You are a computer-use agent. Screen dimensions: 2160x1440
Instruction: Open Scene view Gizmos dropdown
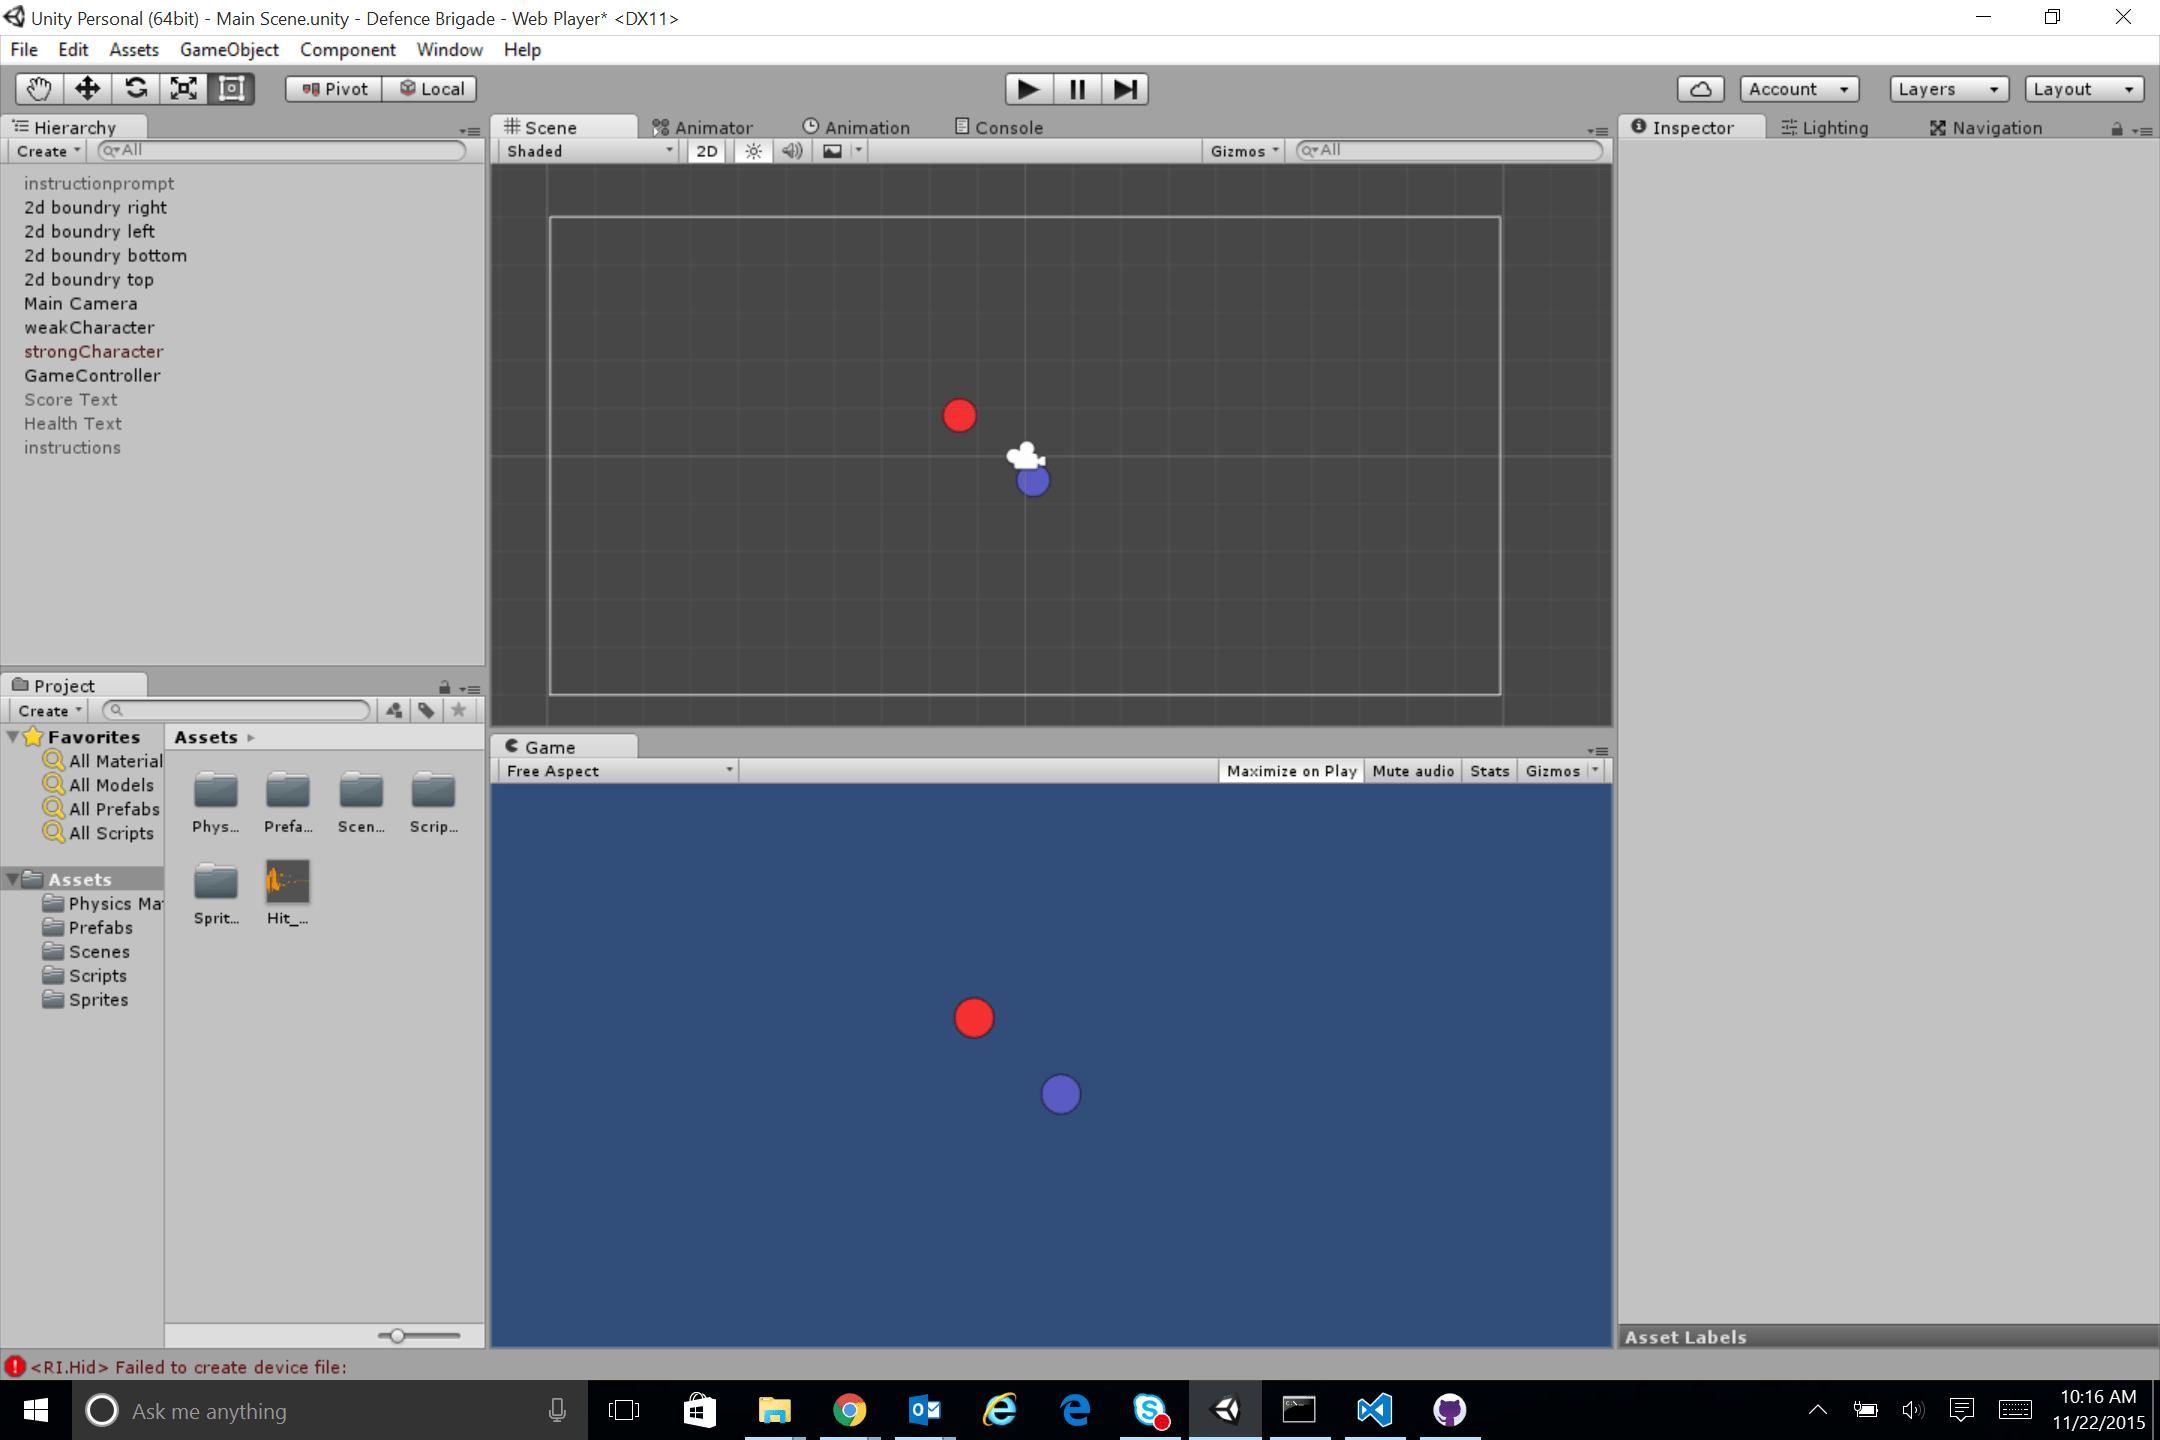pos(1244,151)
